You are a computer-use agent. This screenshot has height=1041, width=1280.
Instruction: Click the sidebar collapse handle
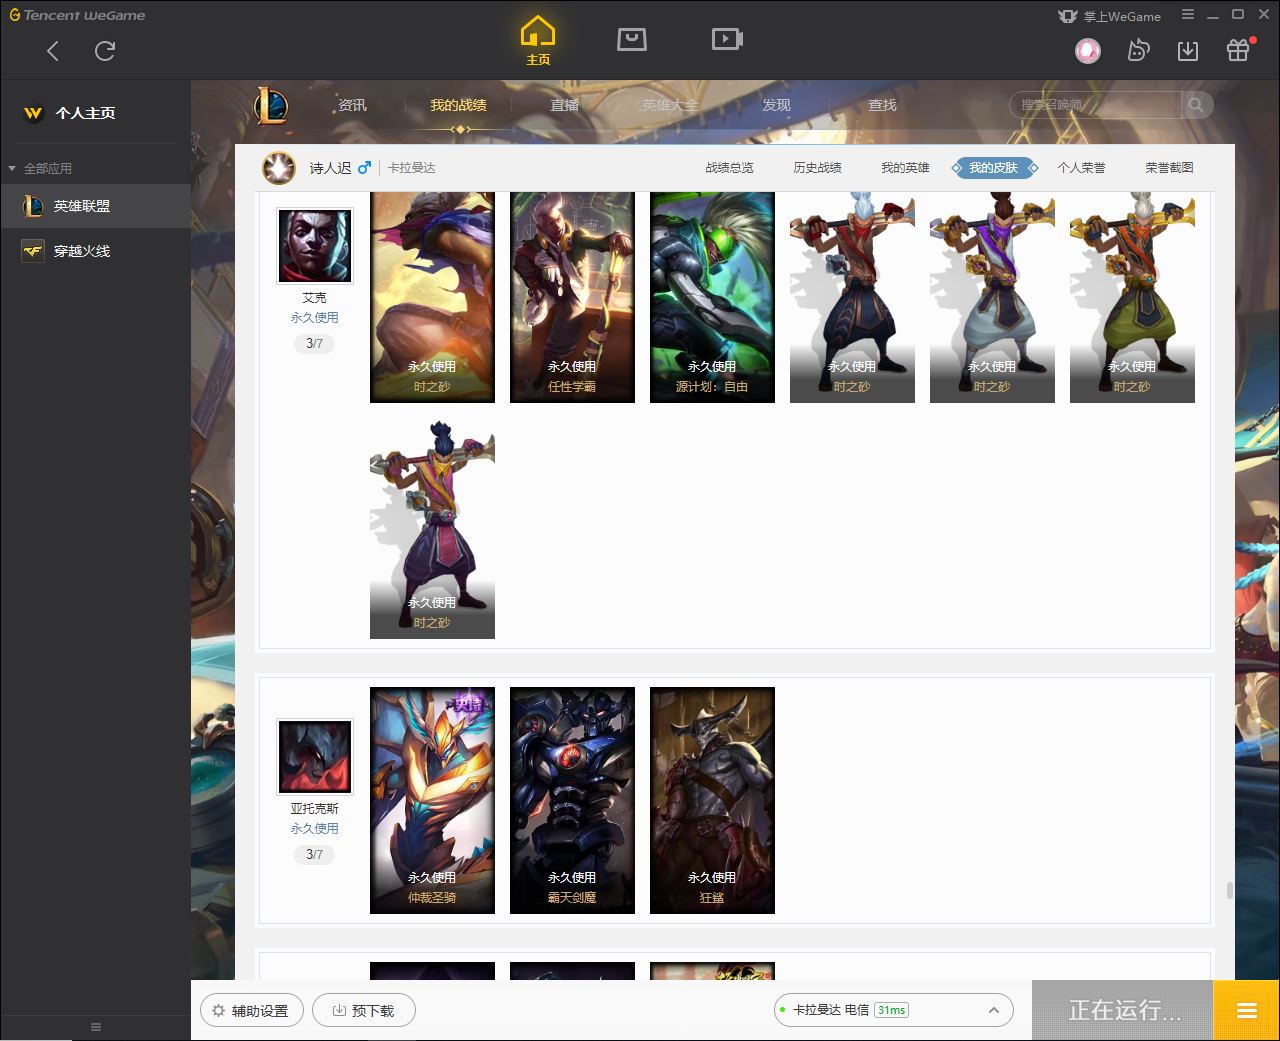(x=96, y=1027)
